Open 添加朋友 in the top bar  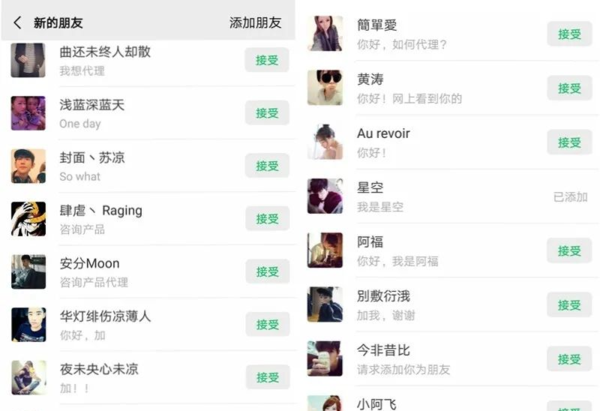[255, 22]
